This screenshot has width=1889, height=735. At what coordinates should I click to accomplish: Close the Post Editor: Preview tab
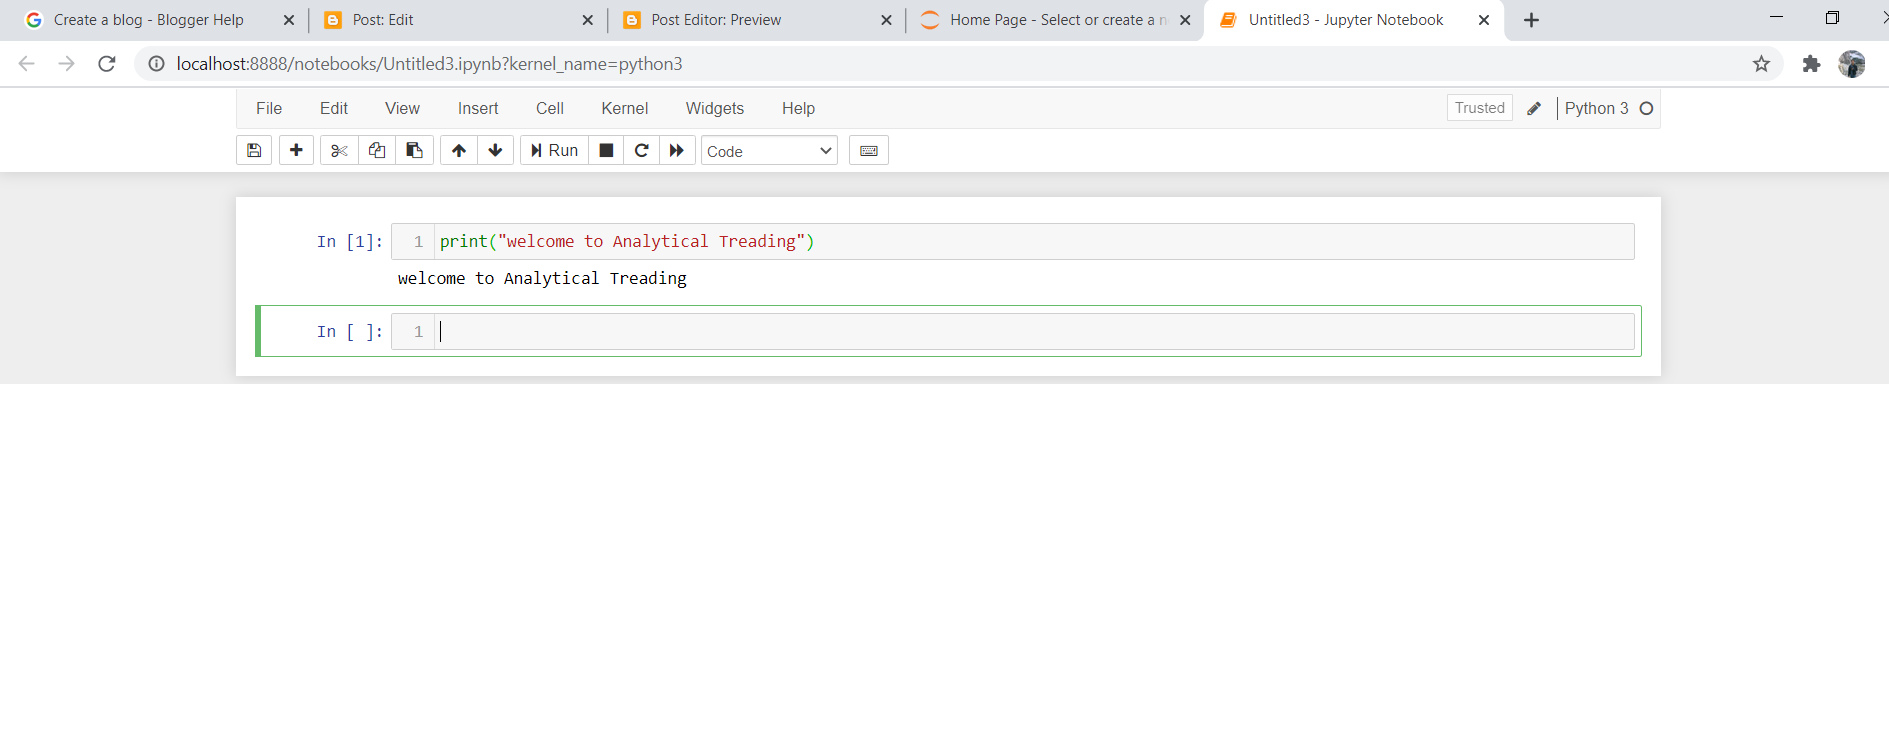886,20
